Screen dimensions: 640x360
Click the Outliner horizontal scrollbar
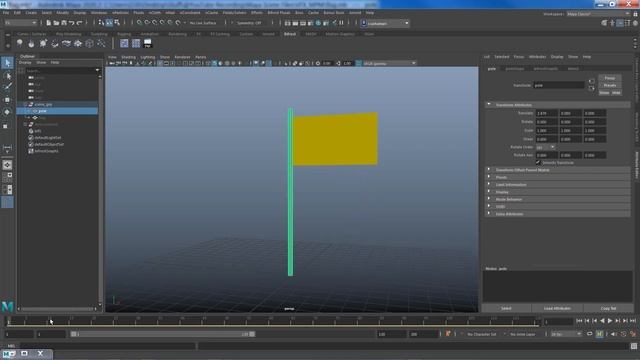point(58,309)
